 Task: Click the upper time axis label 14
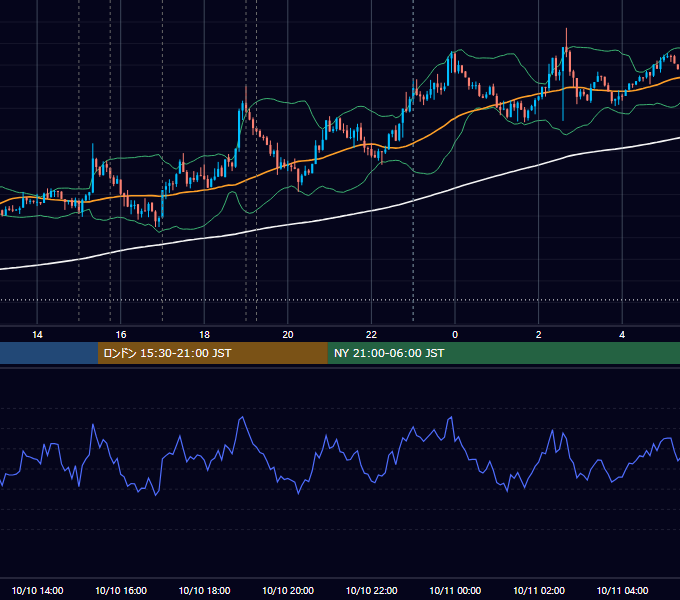tap(37, 335)
